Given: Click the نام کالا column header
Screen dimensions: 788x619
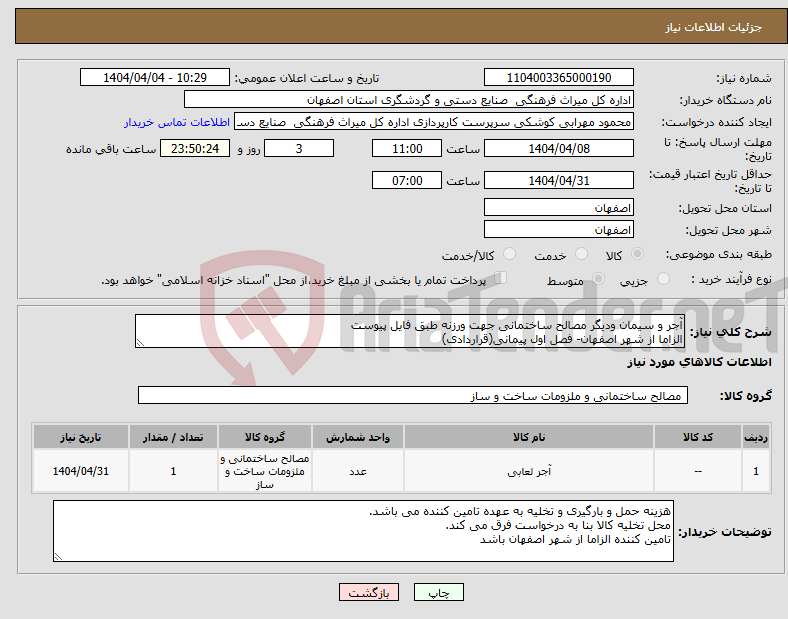Looking at the screenshot, I should [529, 437].
